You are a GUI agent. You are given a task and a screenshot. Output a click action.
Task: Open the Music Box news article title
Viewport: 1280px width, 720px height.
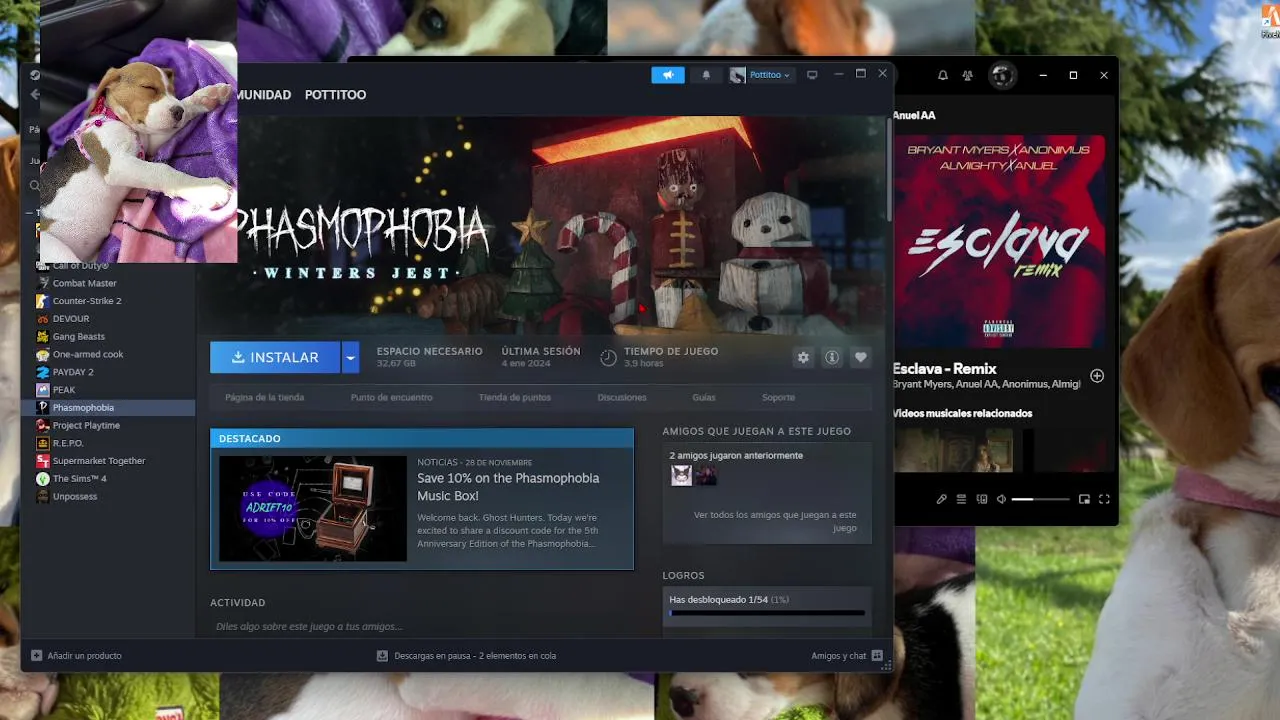pyautogui.click(x=508, y=487)
